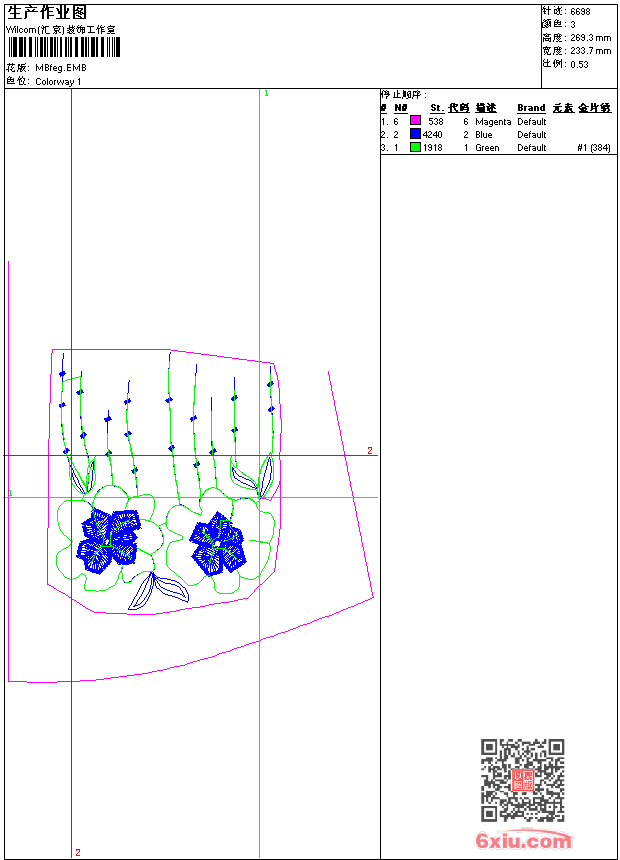Click the 'Colorway 1' value
Image resolution: width=620 pixels, height=860 pixels.
pos(58,82)
